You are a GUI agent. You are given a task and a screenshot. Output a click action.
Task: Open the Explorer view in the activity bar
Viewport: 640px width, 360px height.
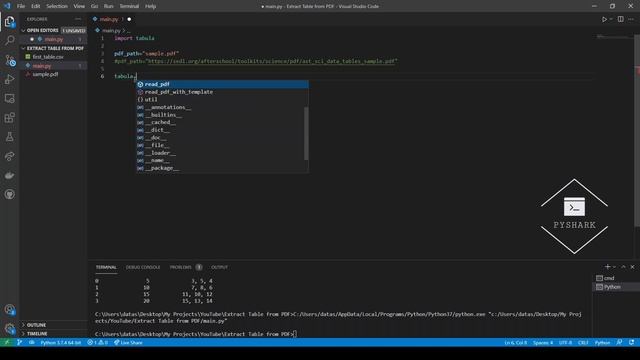click(9, 21)
